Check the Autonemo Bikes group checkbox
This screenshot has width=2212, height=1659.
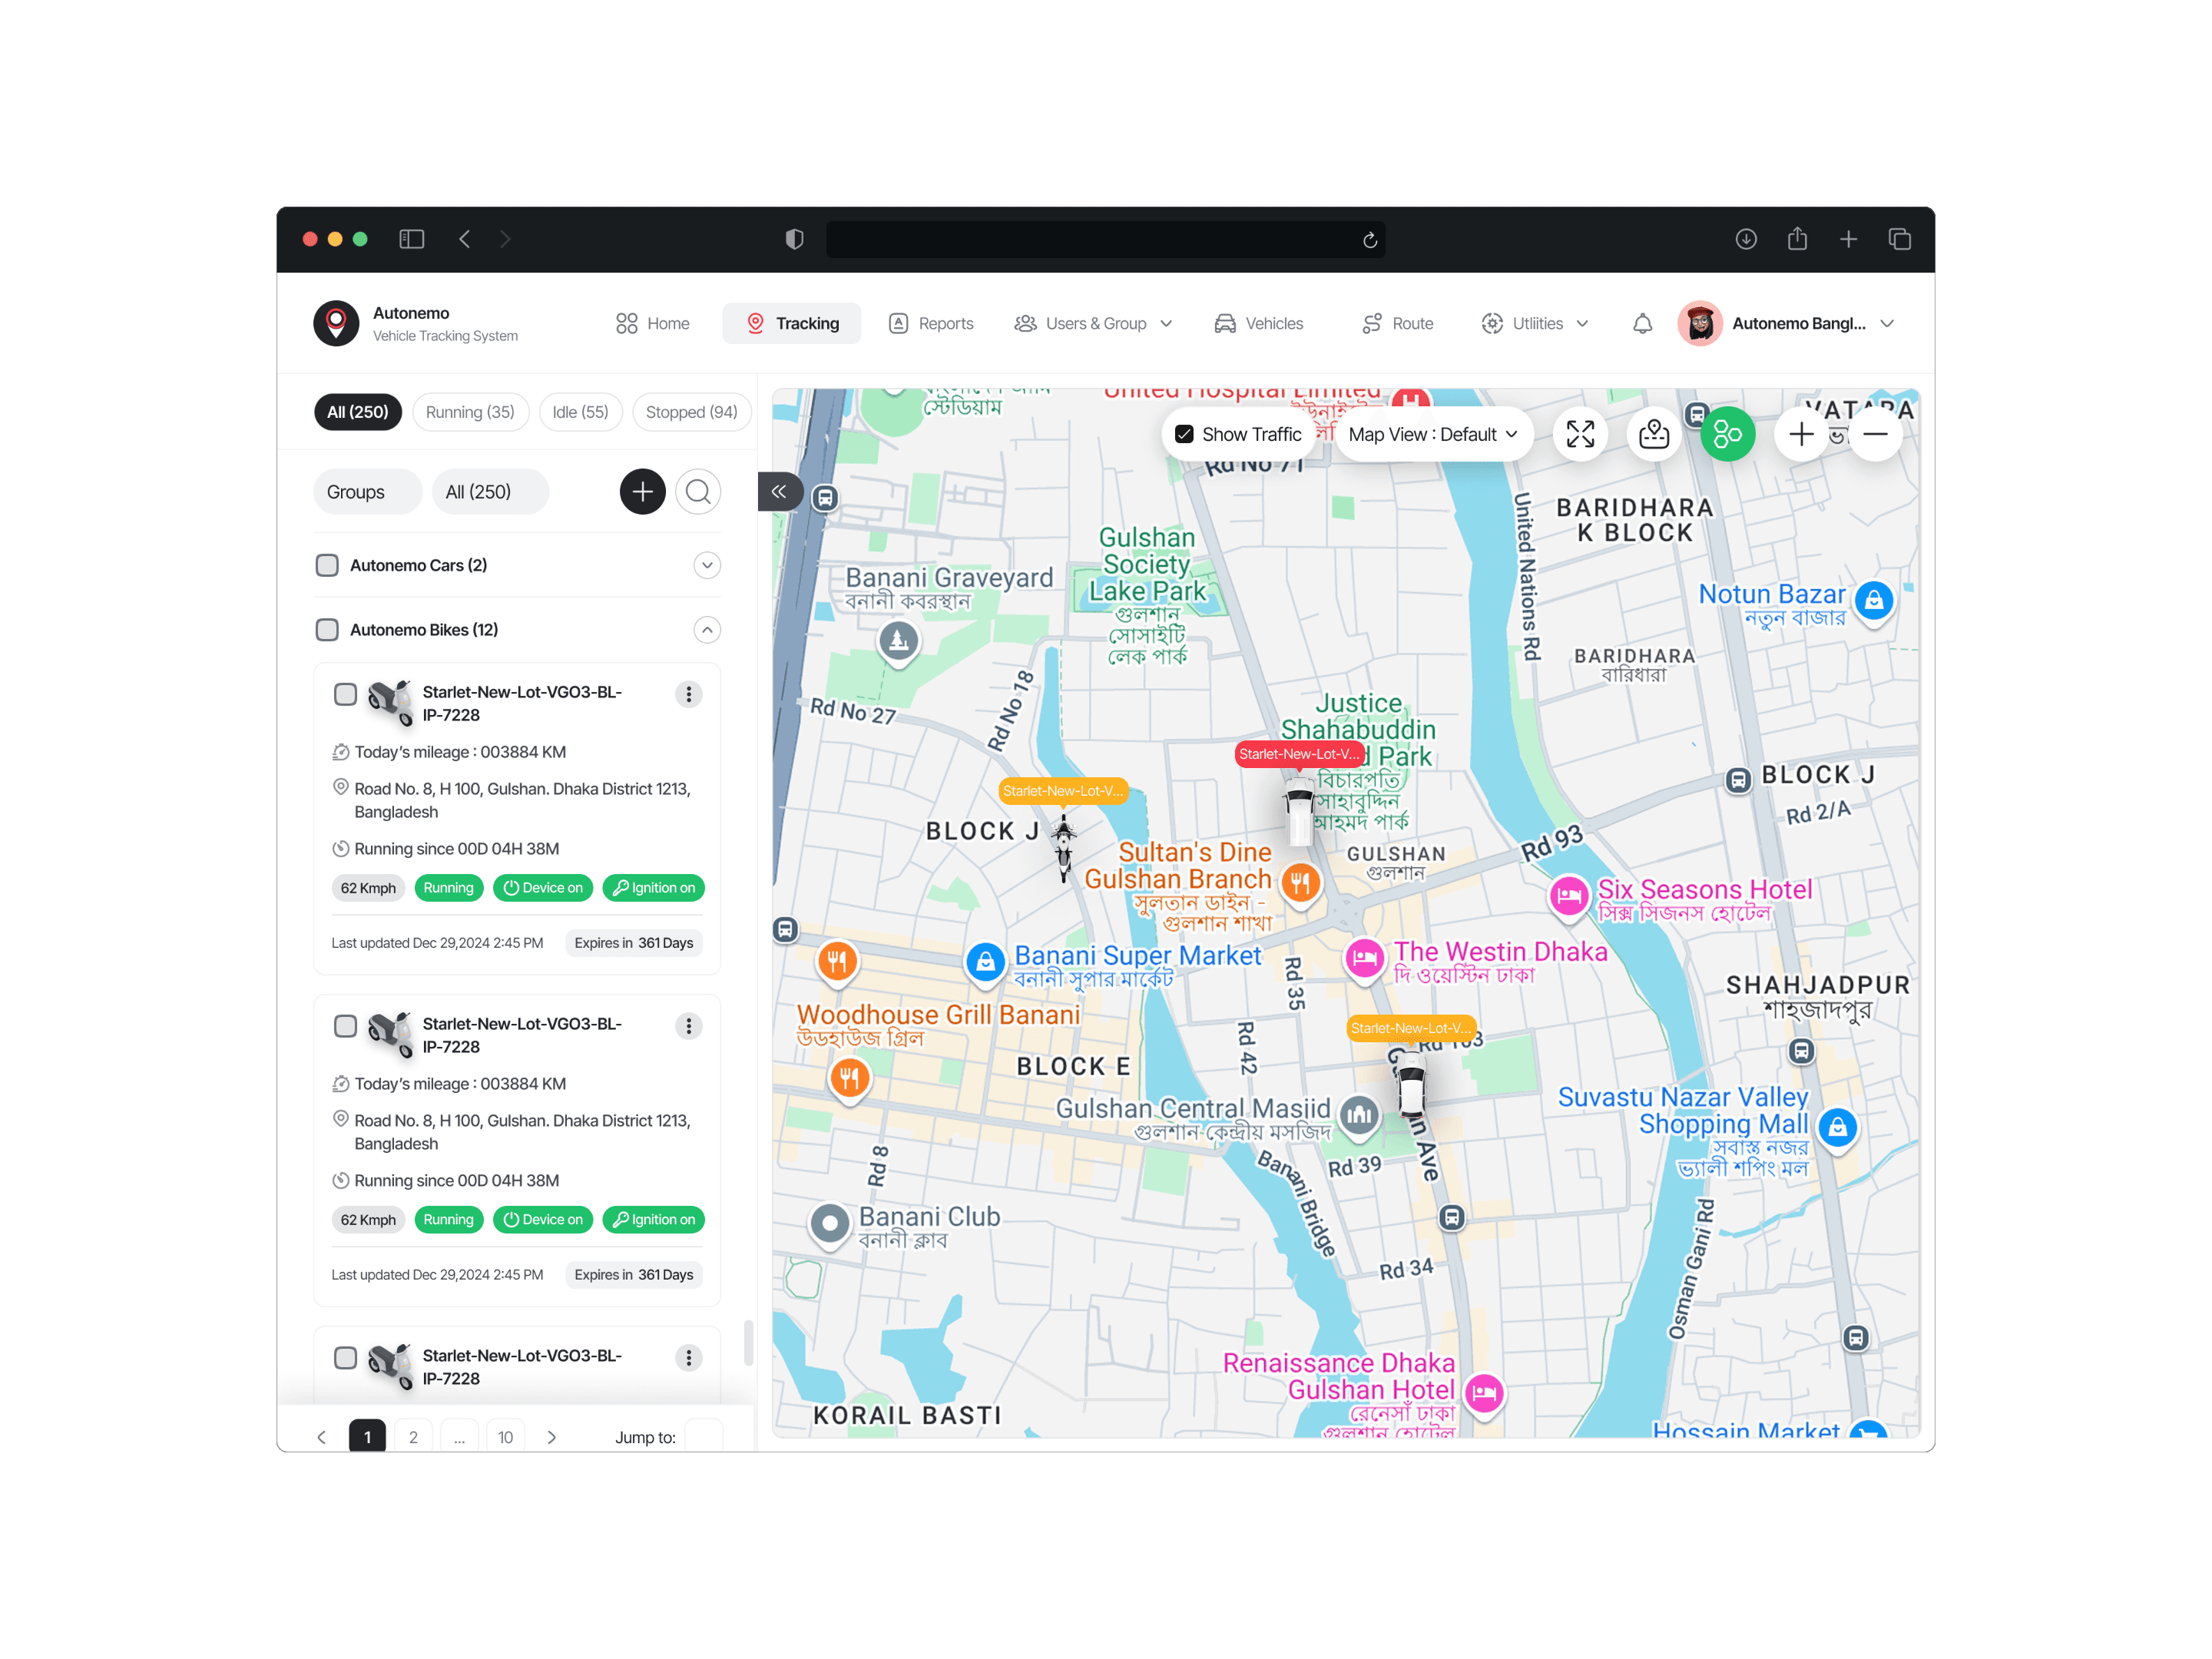click(327, 630)
